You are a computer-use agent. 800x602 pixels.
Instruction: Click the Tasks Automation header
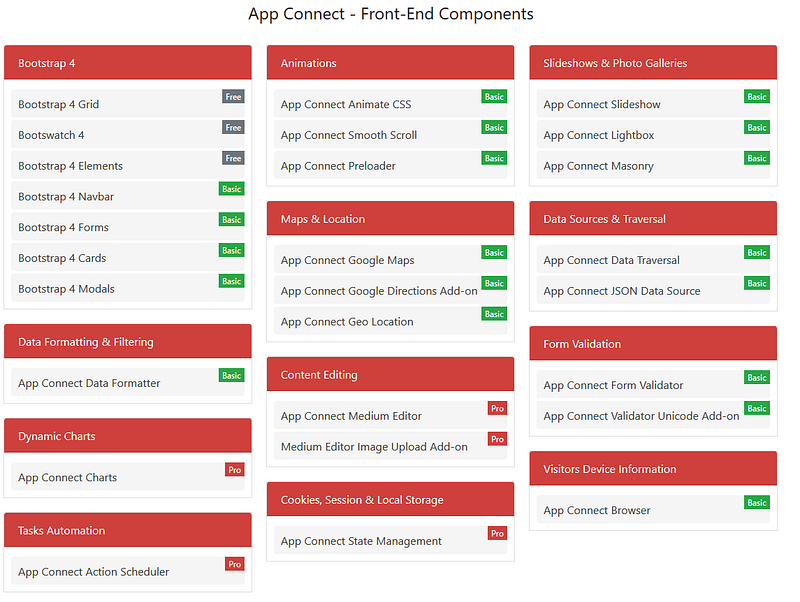click(128, 530)
